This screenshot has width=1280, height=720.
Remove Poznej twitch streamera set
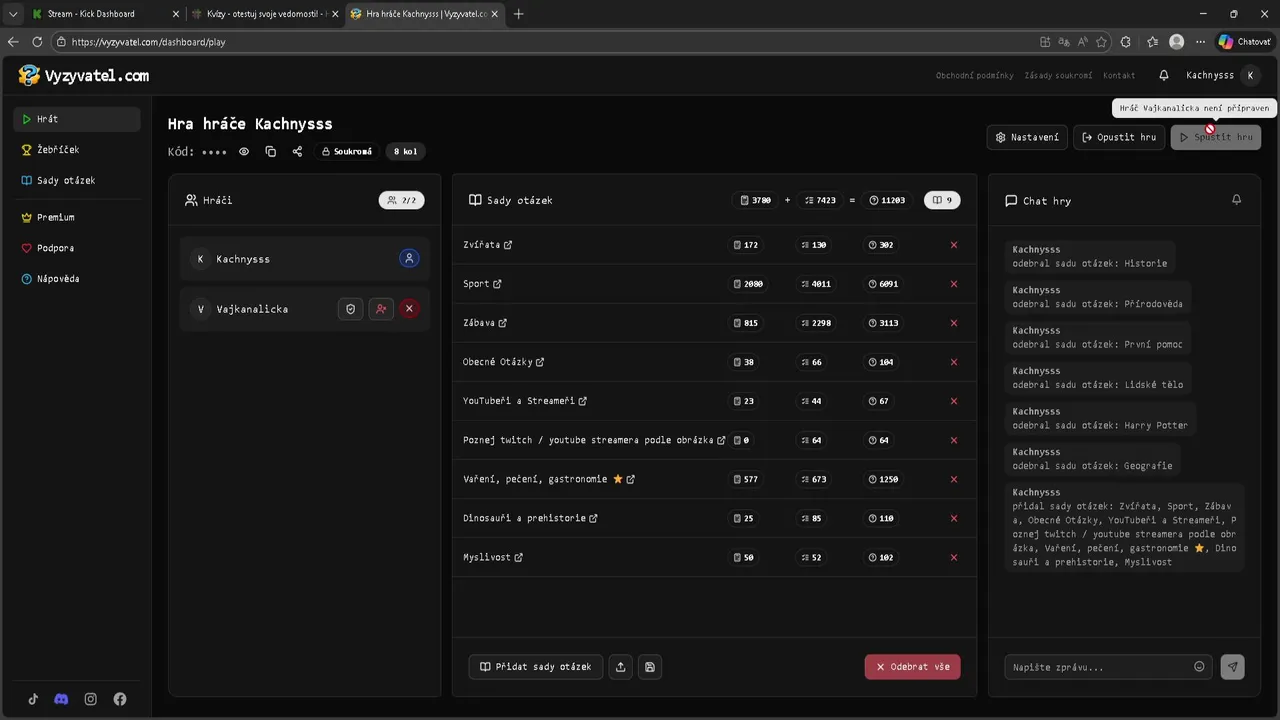pos(954,440)
